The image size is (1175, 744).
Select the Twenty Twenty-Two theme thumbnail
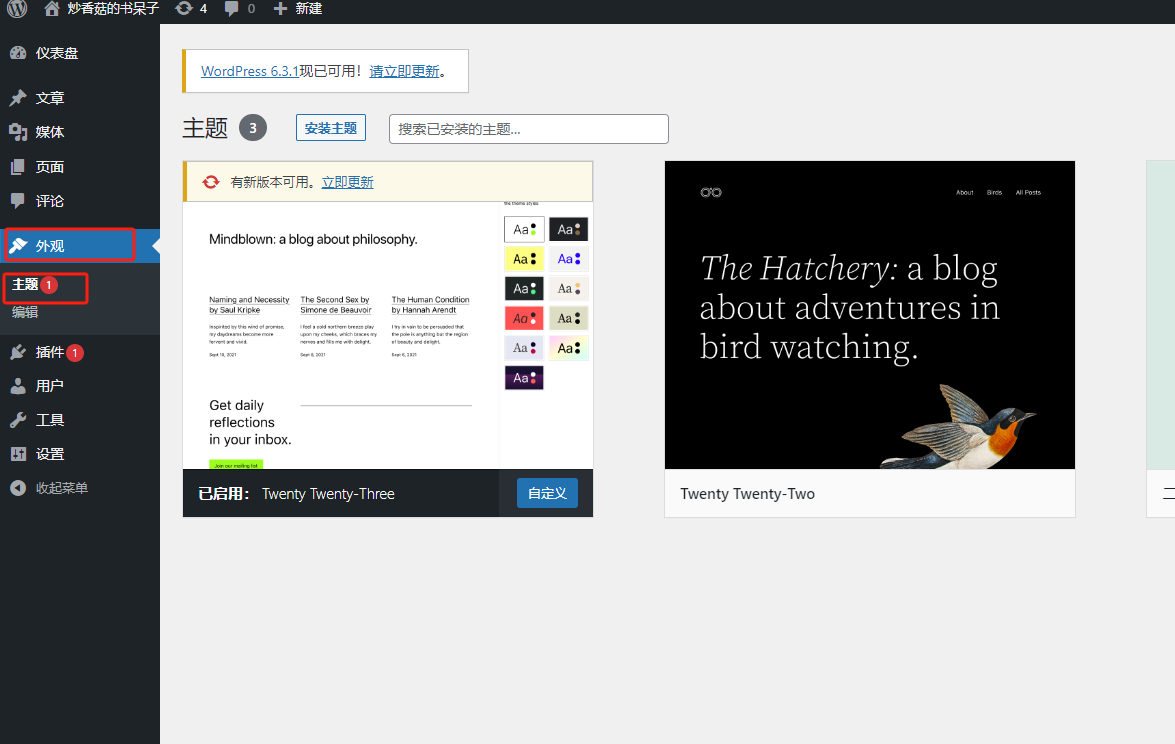(x=869, y=315)
